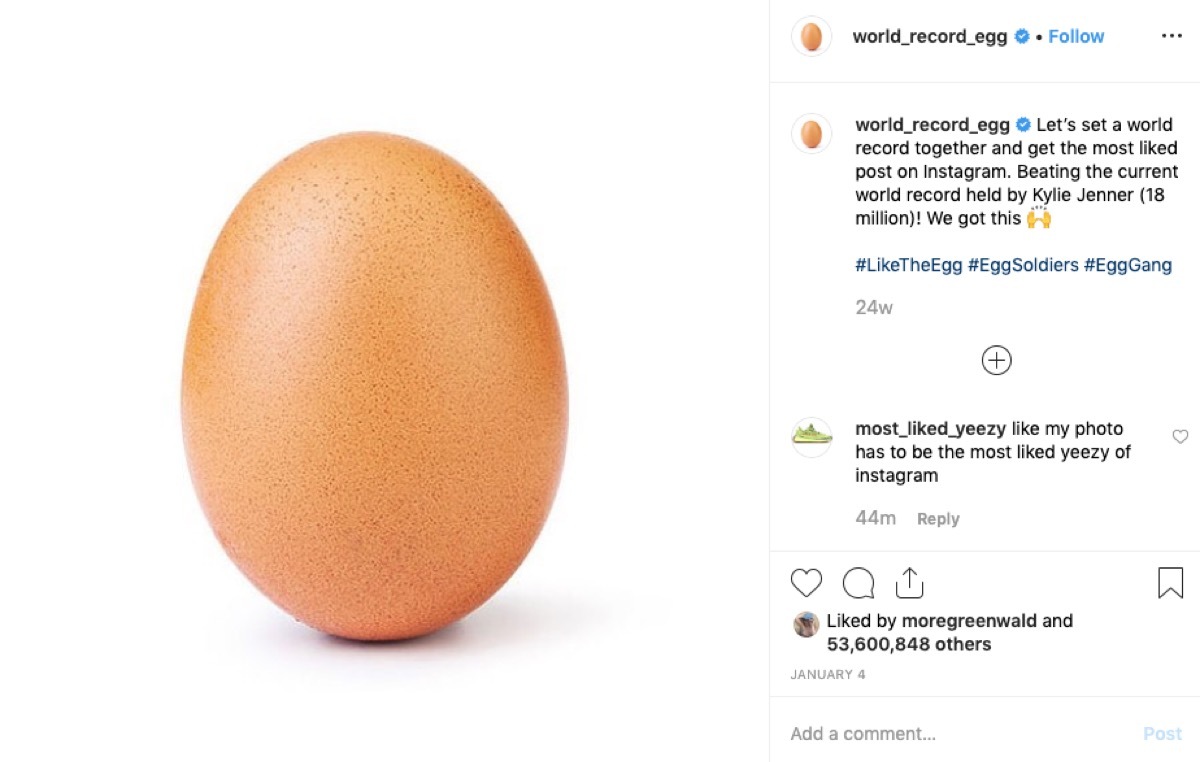The image size is (1200, 762).
Task: Unlike the post by toggling the heart
Action: [x=807, y=582]
